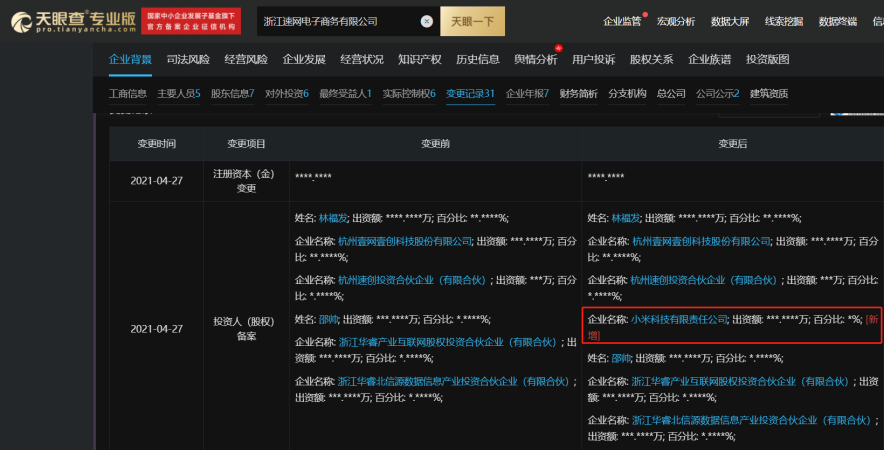The height and width of the screenshot is (451, 885).
Task: Open 浙江华睿北信源数据信息产业投资合伙企业 link in 变更前
Action: [454, 382]
